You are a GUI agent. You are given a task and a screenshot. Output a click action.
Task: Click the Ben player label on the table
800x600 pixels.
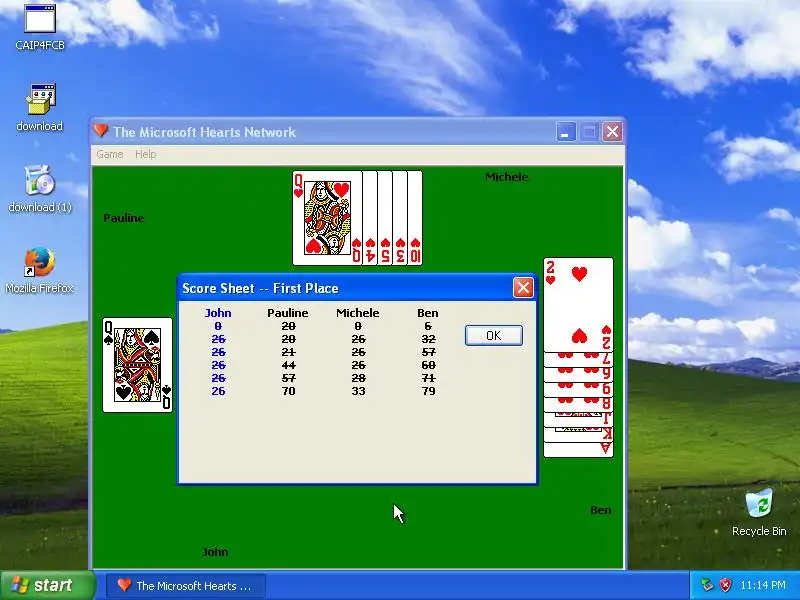[601, 510]
